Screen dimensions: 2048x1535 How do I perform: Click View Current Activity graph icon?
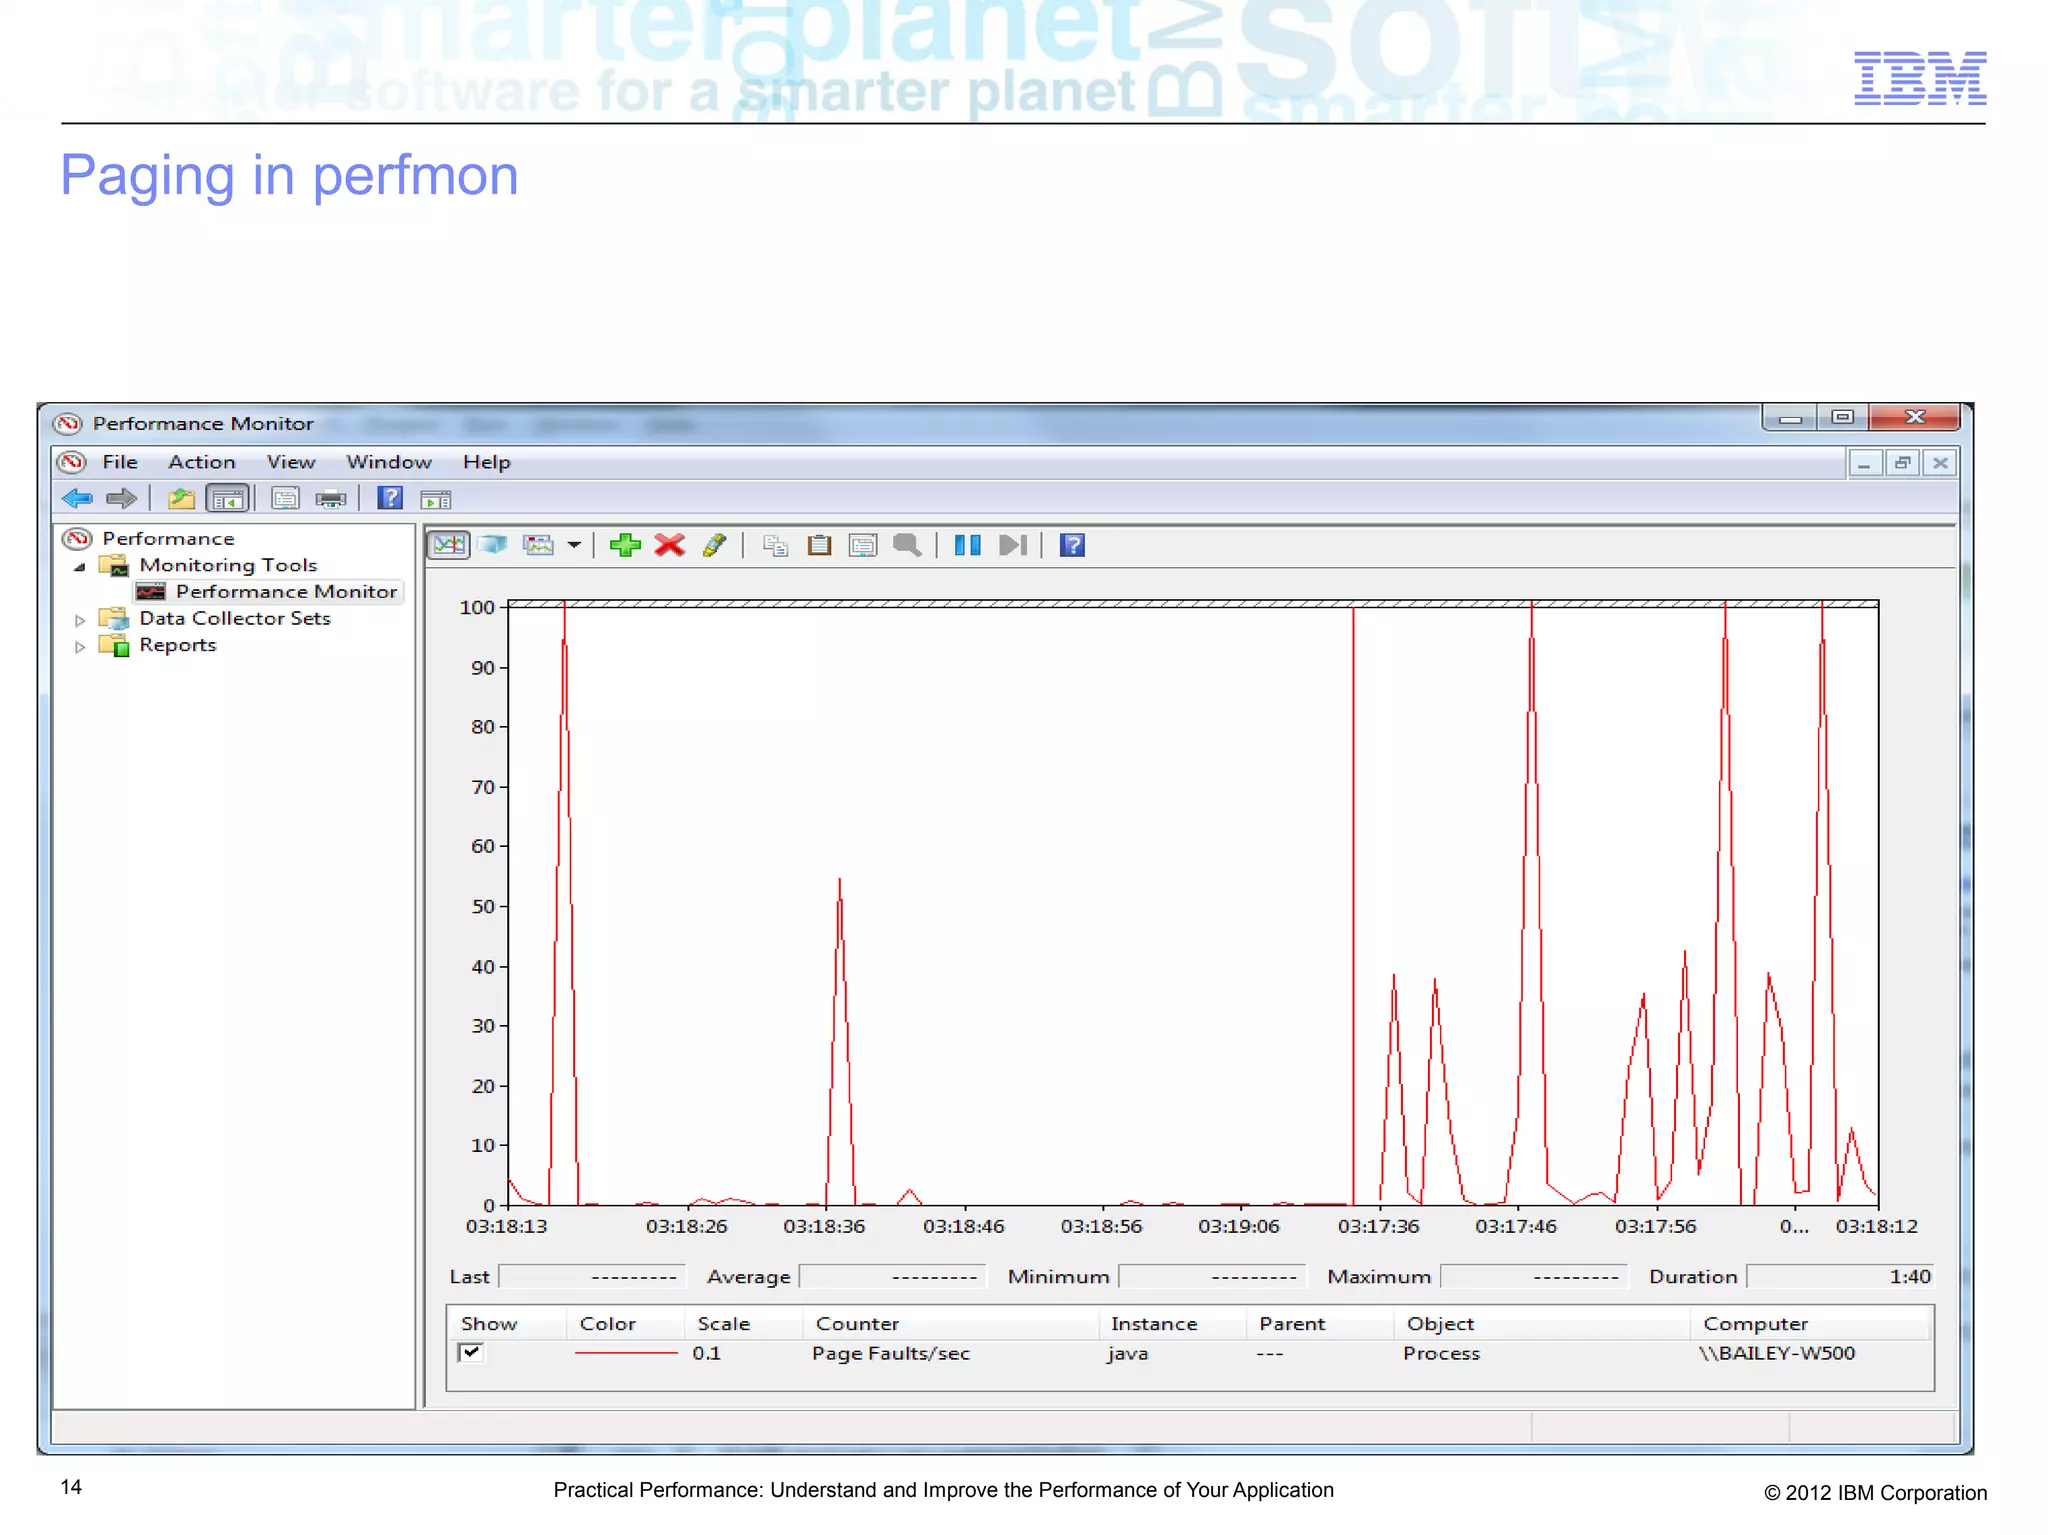coord(449,545)
